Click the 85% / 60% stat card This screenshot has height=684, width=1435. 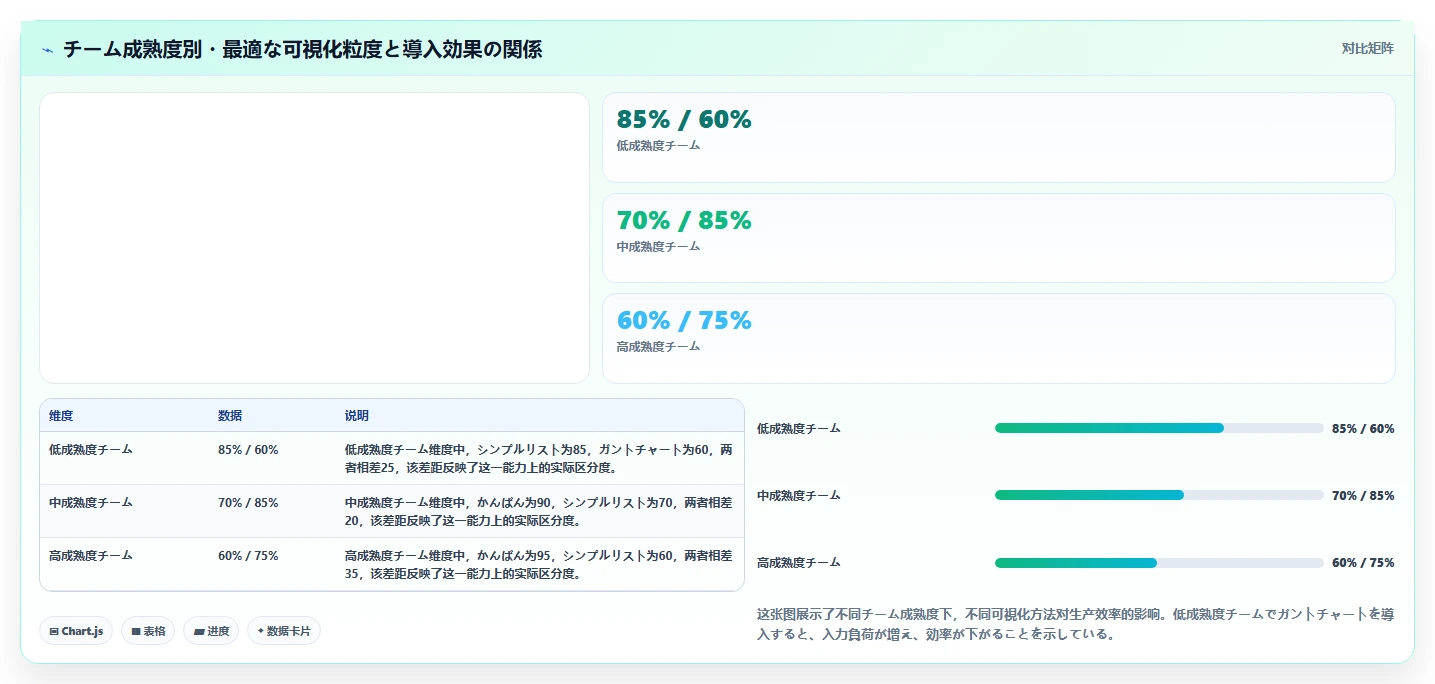tap(998, 138)
